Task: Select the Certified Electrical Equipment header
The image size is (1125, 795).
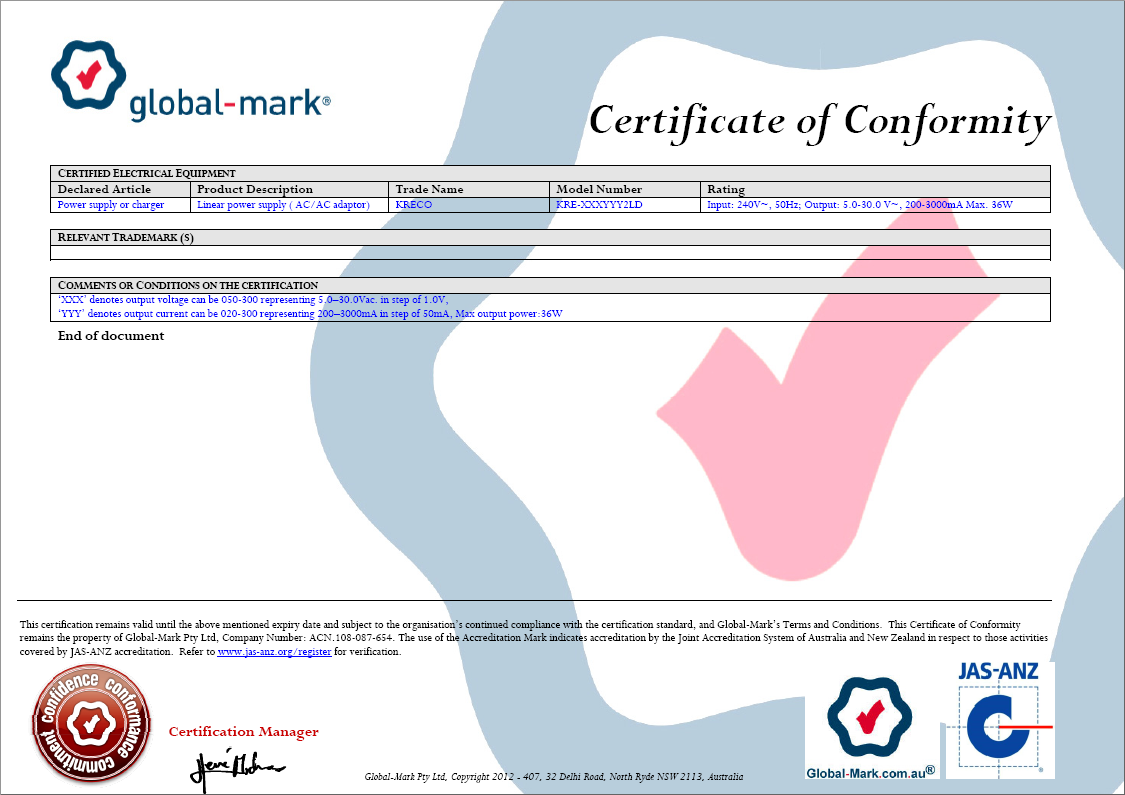Action: [147, 173]
